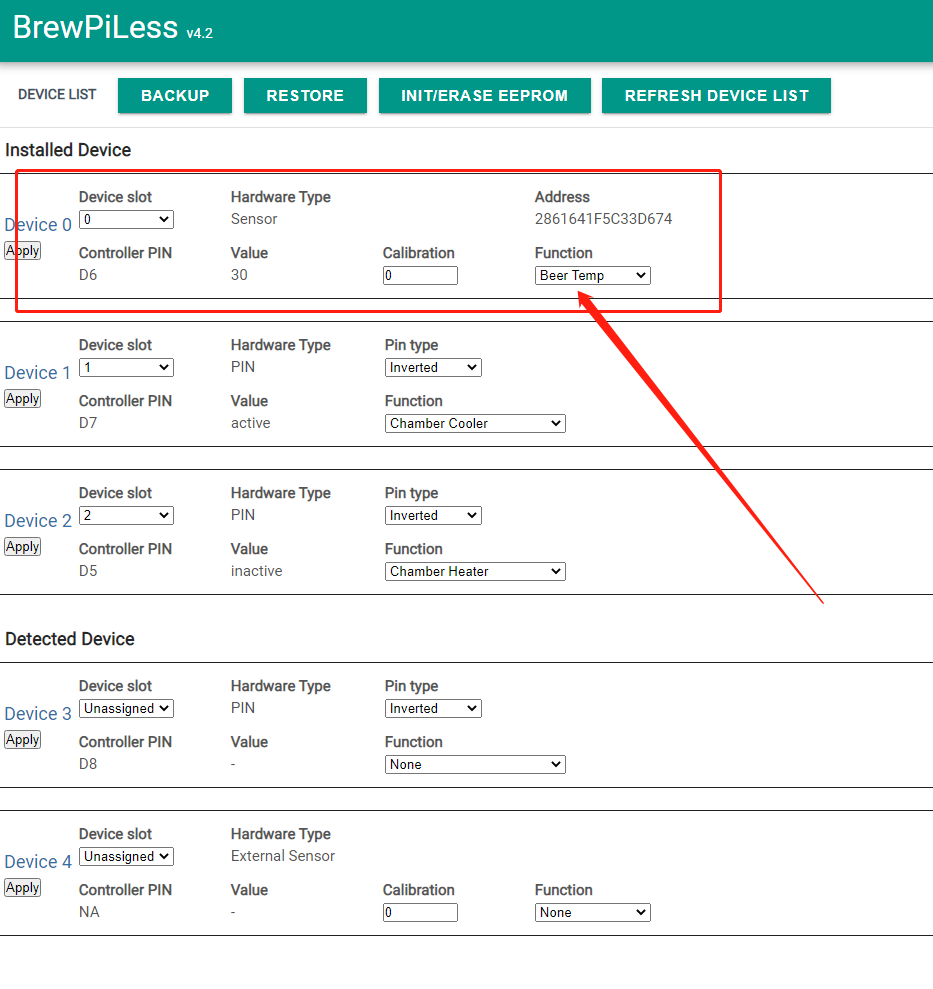This screenshot has height=989, width=933.
Task: Open Device 1 Pin type Inverted dropdown
Action: 433,368
